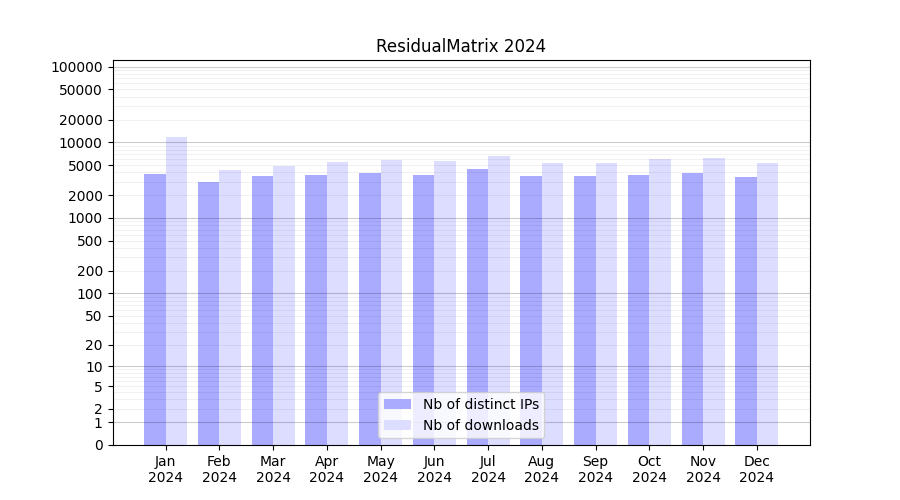Viewport: 900px width, 500px height.
Task: Click the tall Jan 2024 downloads bar
Action: 176,290
